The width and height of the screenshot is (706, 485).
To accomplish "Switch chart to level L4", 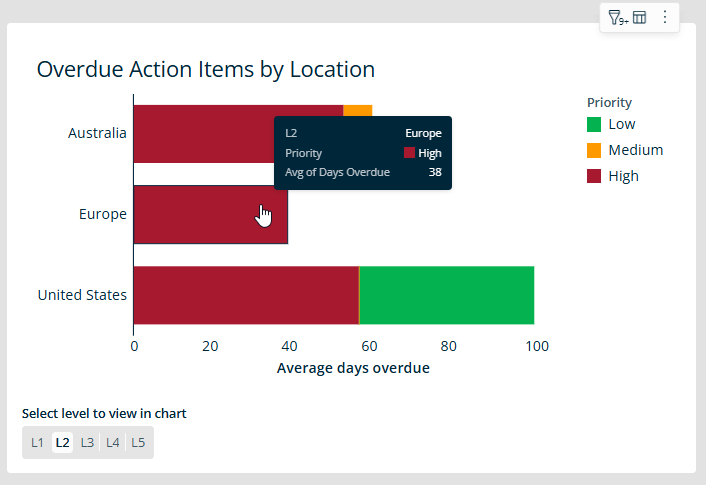I will pos(113,442).
